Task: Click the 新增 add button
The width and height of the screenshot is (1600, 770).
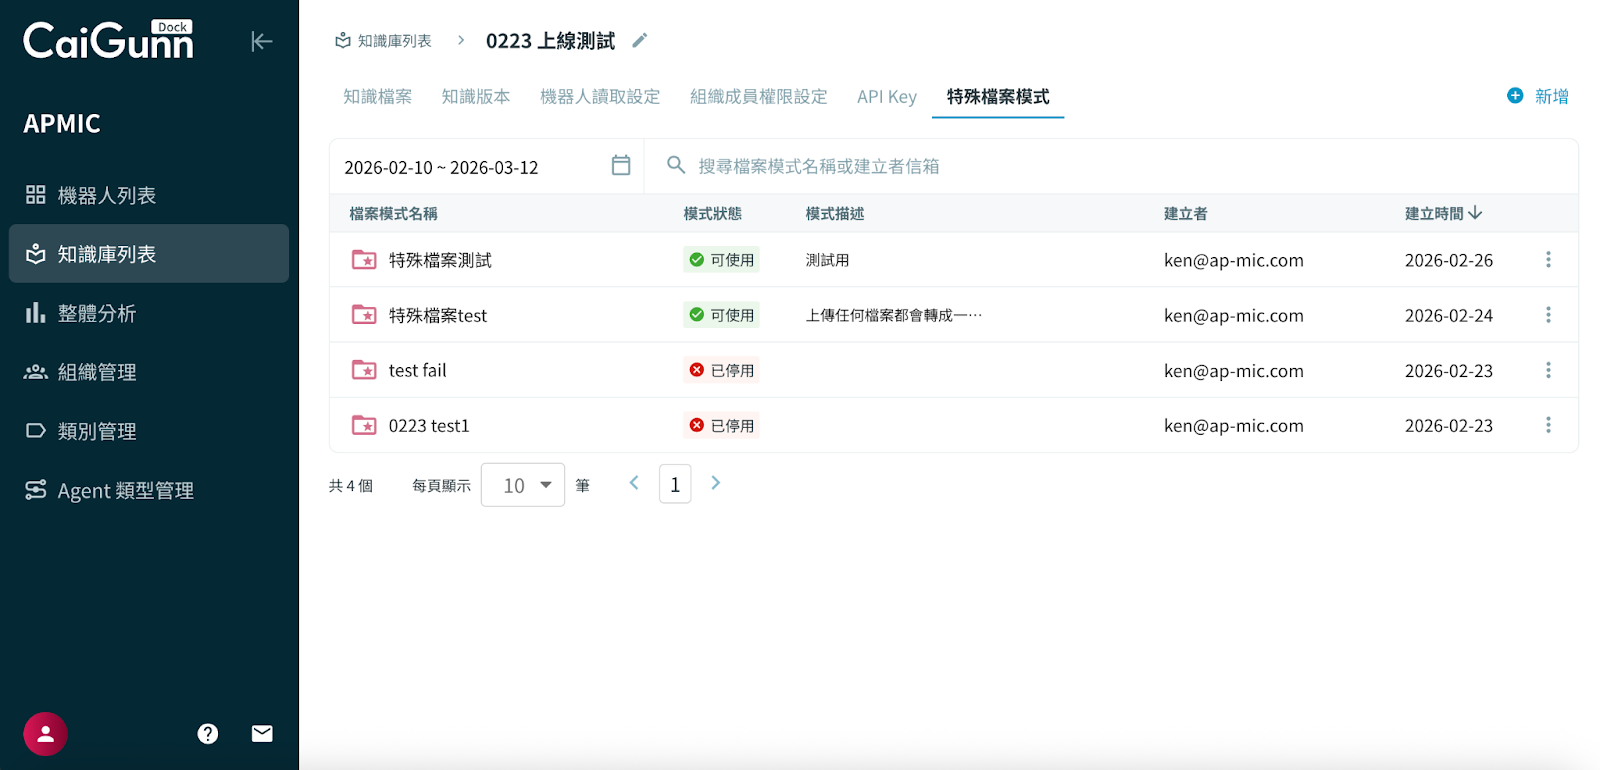Action: (1538, 96)
